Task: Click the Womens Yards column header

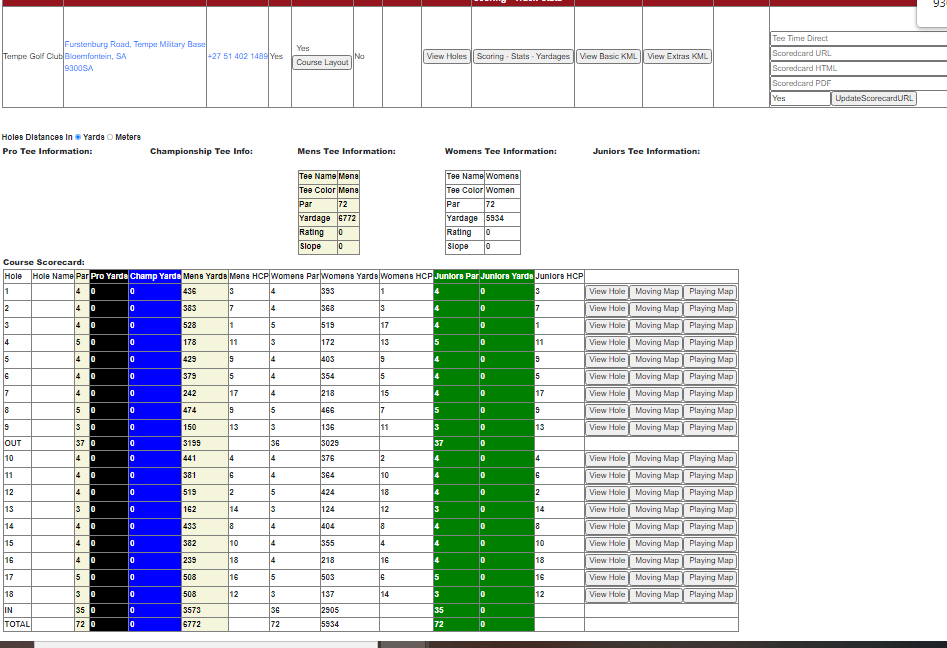Action: point(350,276)
